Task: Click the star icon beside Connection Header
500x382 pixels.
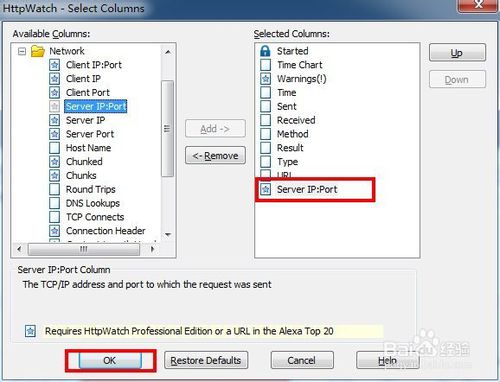Action: point(54,231)
